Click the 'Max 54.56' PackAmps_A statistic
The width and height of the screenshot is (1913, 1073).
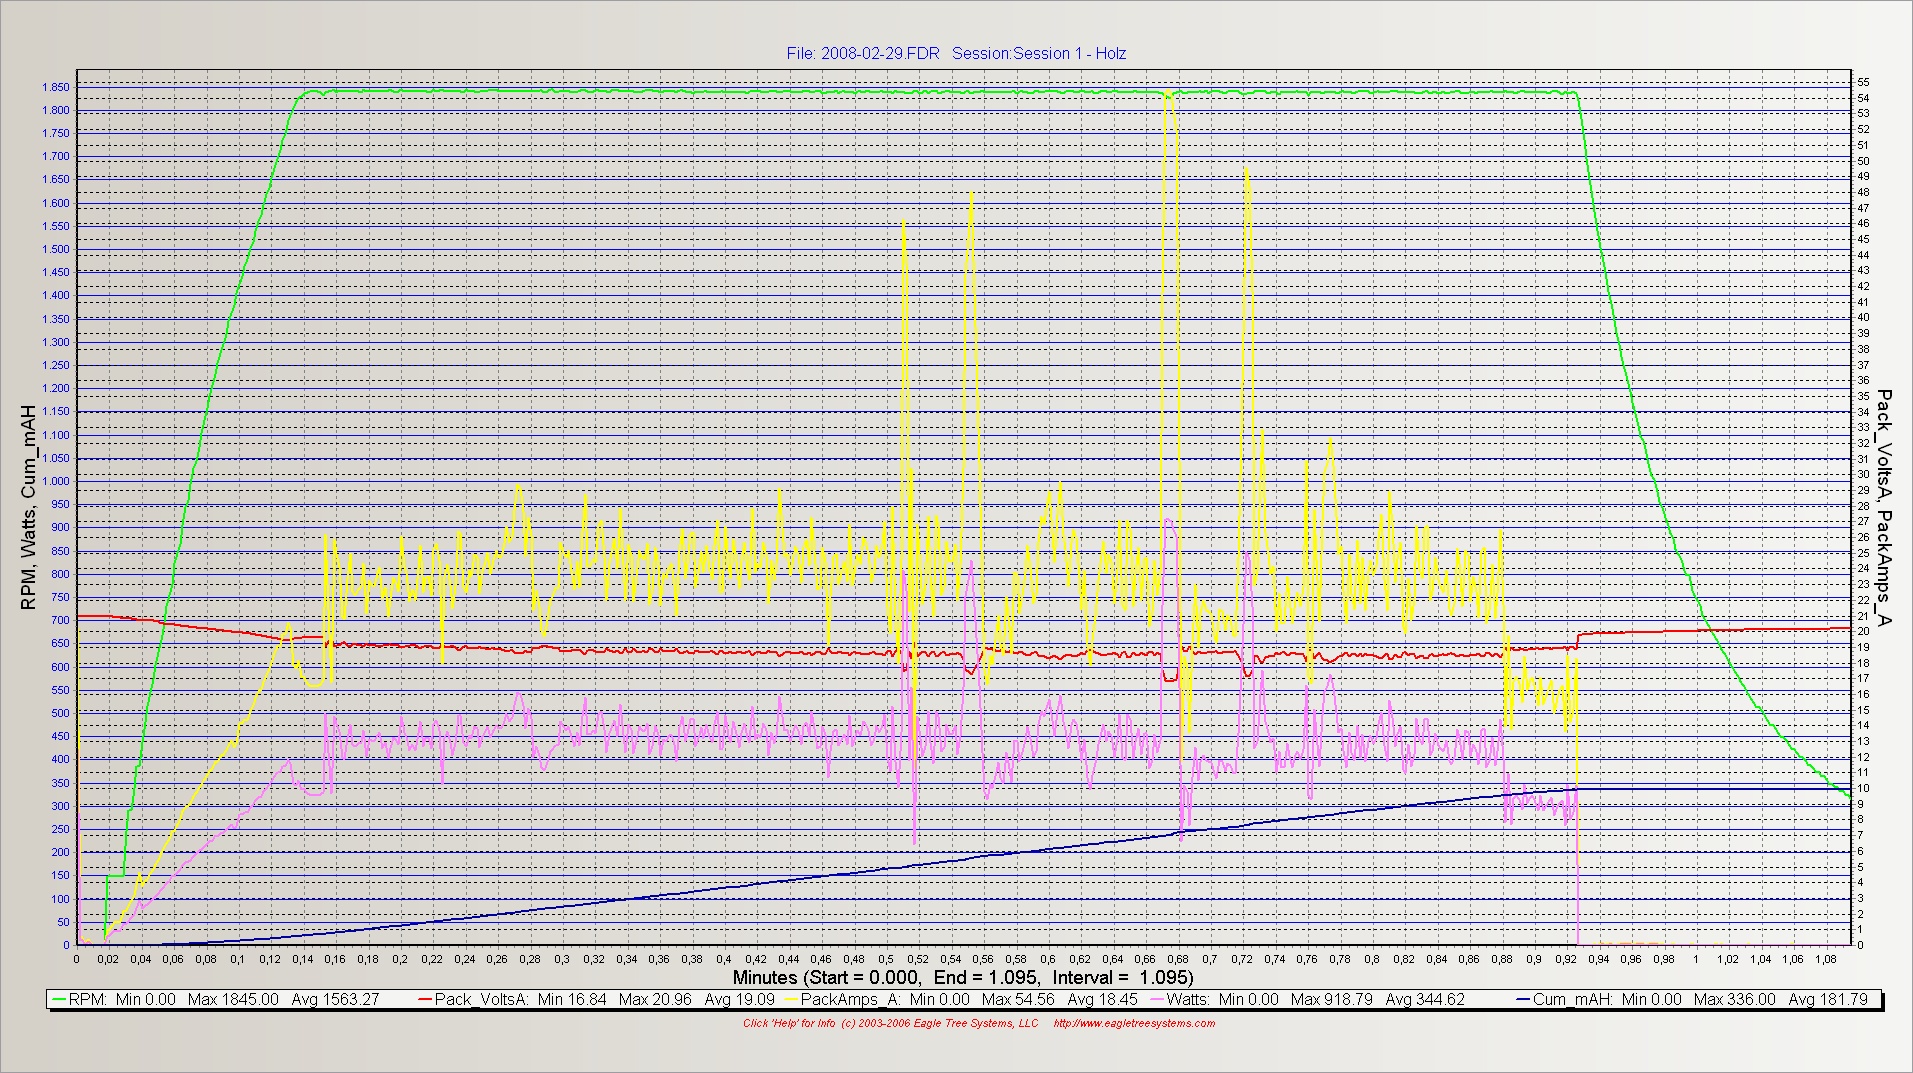(x=1019, y=999)
